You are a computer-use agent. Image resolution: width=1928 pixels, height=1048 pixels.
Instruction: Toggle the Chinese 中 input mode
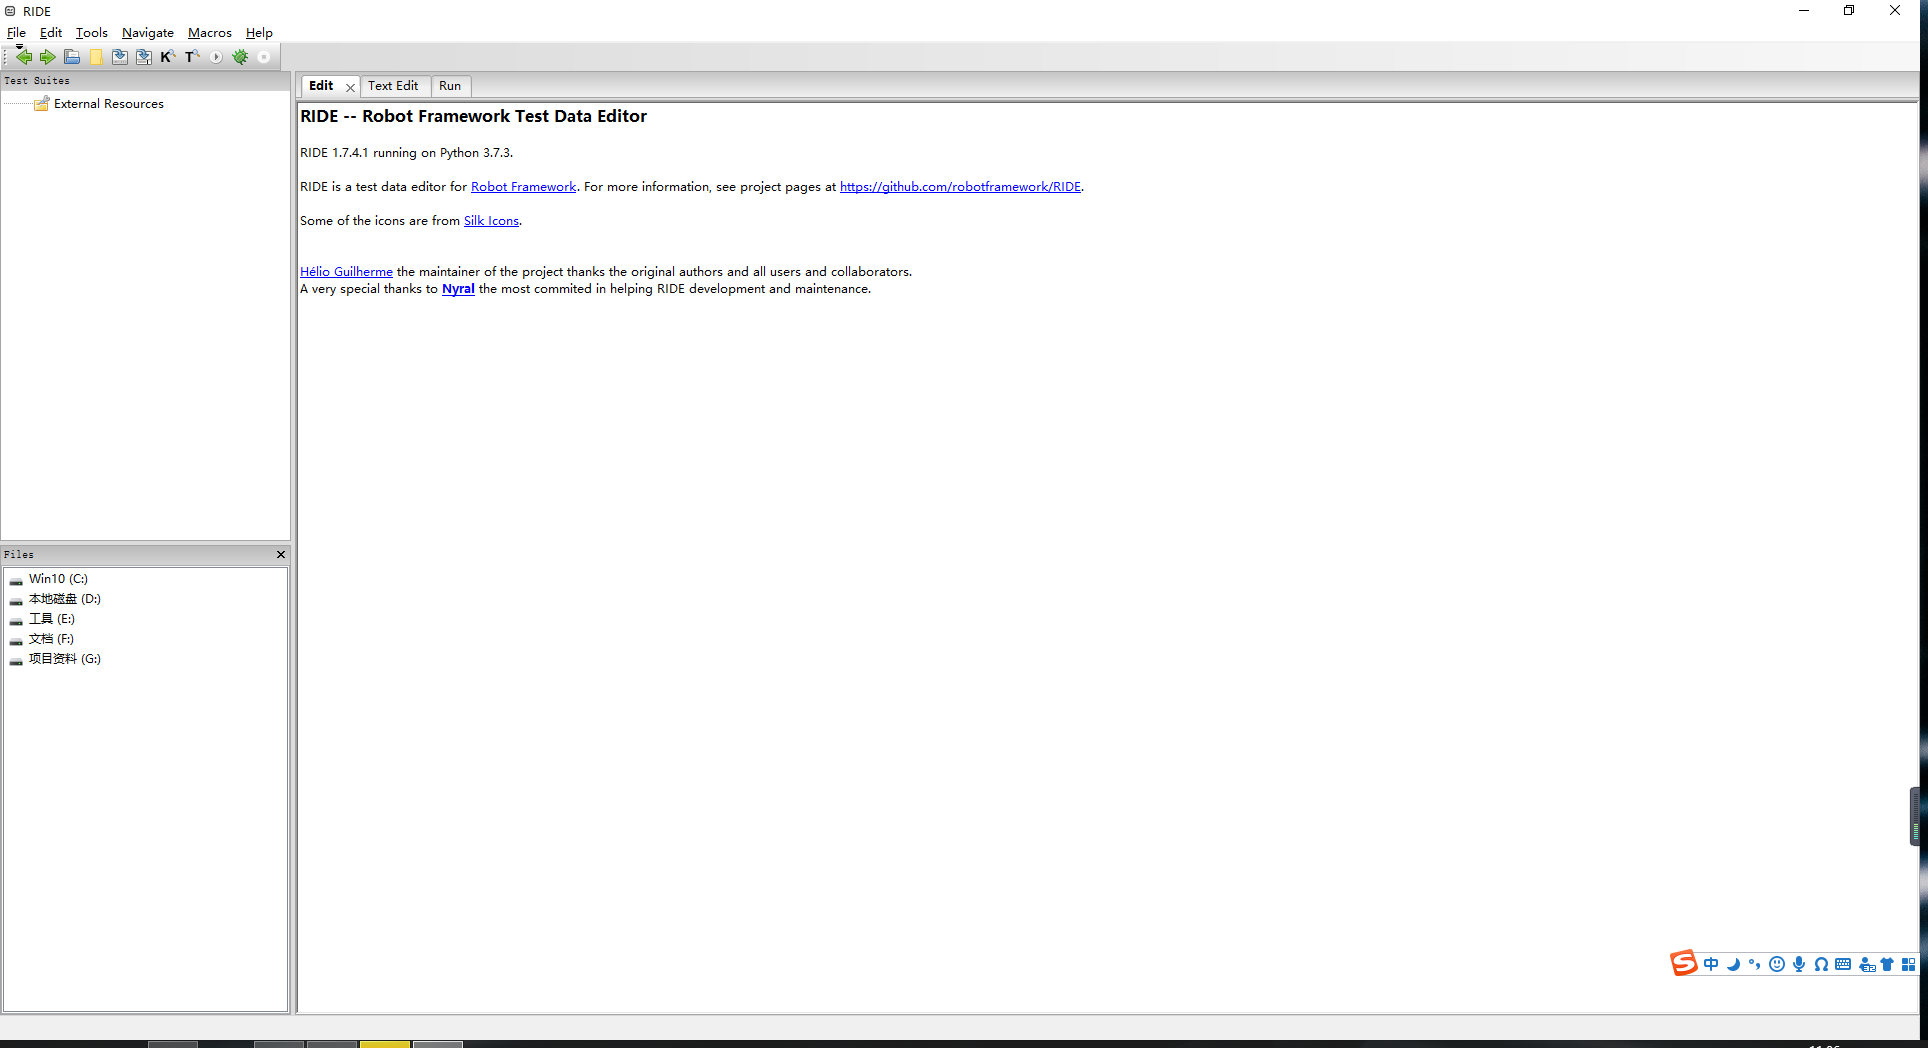[x=1711, y=964]
